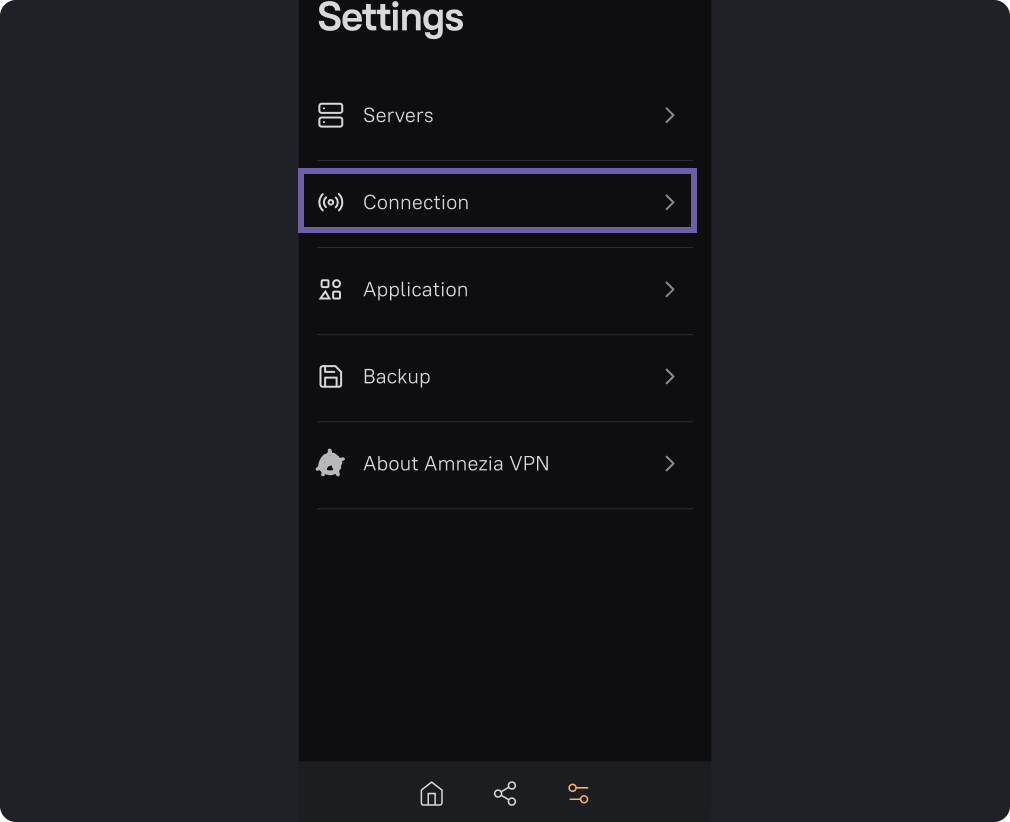The width and height of the screenshot is (1010, 822).
Task: Go to Home in bottom navigation
Action: click(431, 794)
